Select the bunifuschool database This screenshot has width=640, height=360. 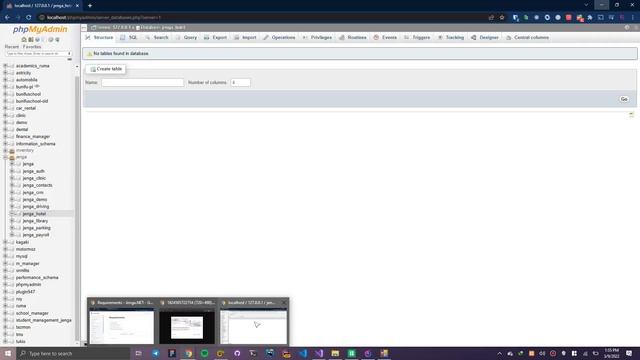29,94
